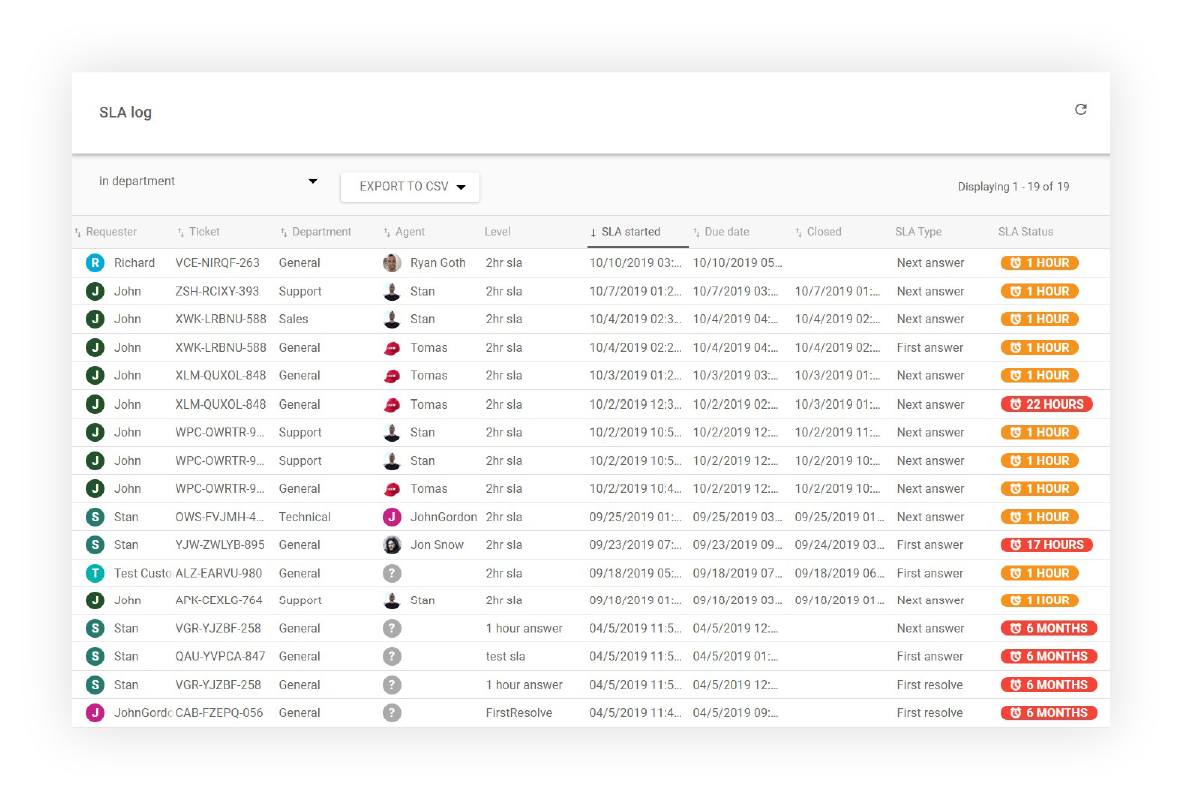
Task: Click the red 6 MONTHS status badge
Action: point(1048,628)
